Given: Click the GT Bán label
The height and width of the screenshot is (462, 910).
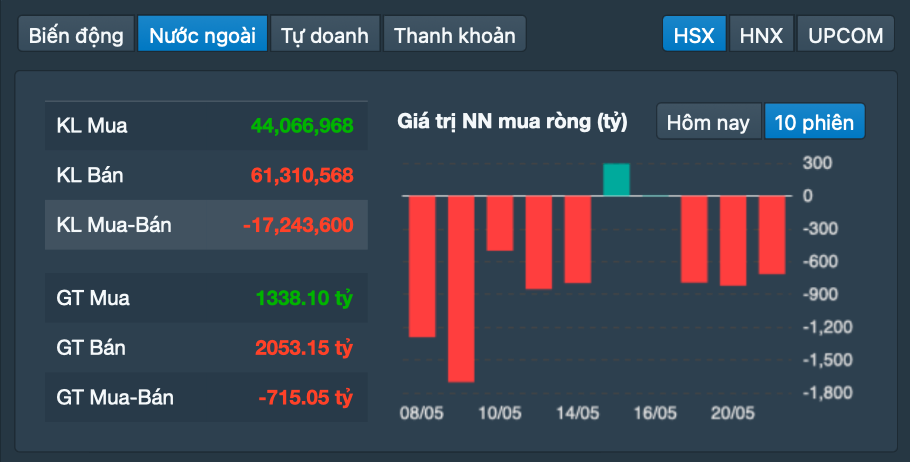Looking at the screenshot, I should 91,348.
